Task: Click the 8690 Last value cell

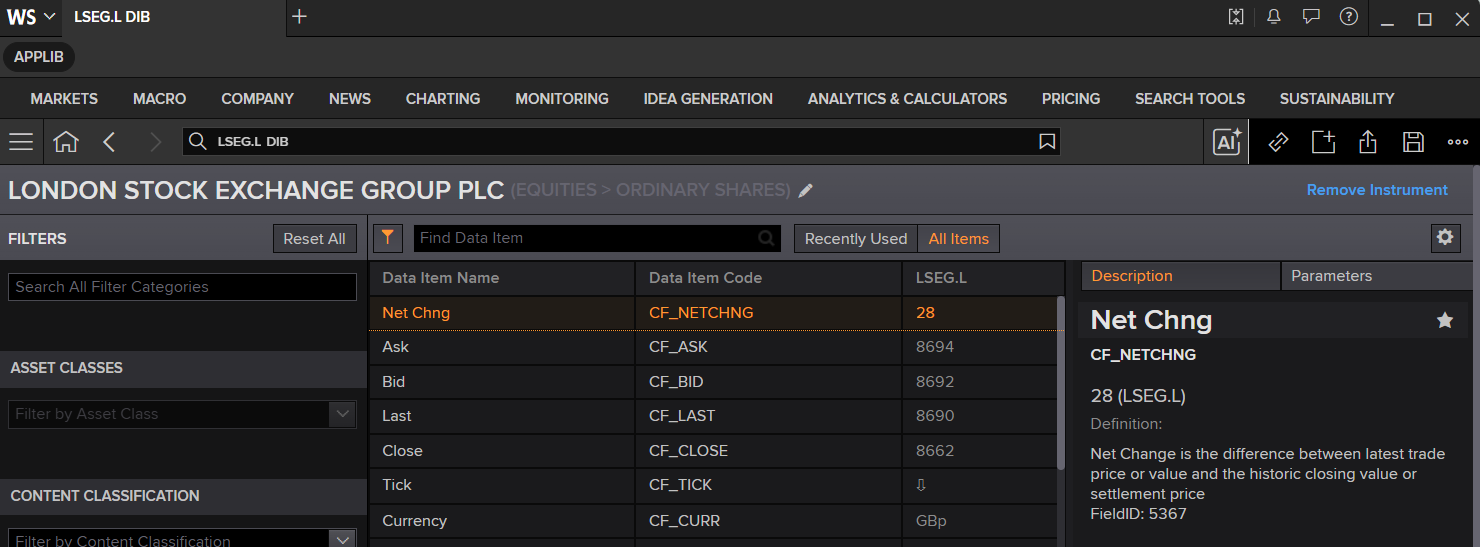Action: 979,416
